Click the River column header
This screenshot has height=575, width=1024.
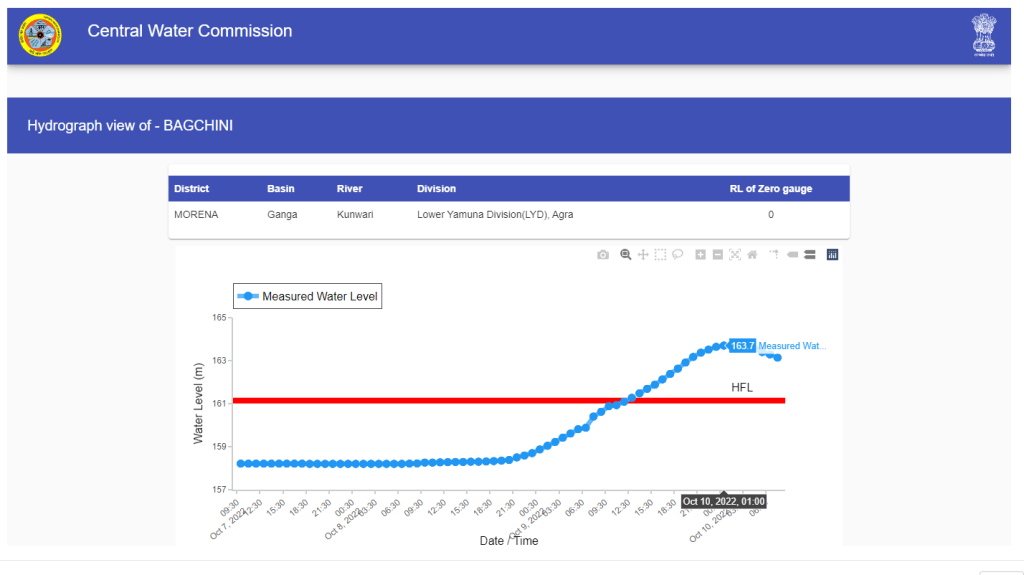pos(349,189)
